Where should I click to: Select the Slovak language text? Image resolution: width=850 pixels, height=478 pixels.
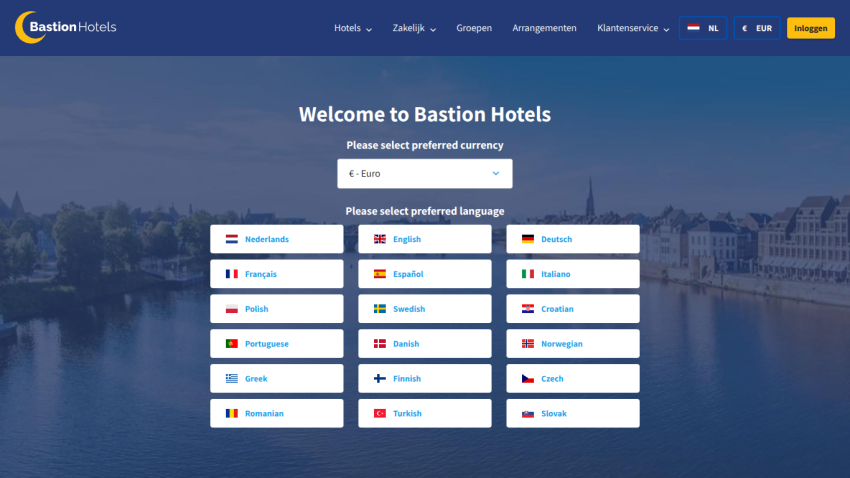tap(553, 414)
